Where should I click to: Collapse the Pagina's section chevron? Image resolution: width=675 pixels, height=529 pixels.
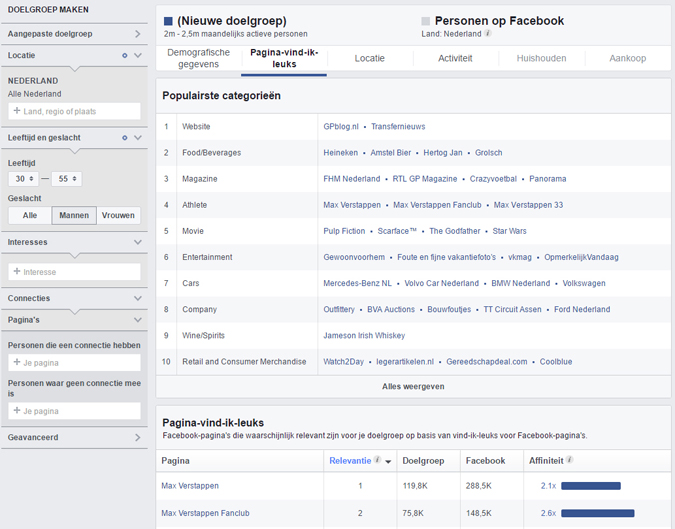point(138,320)
